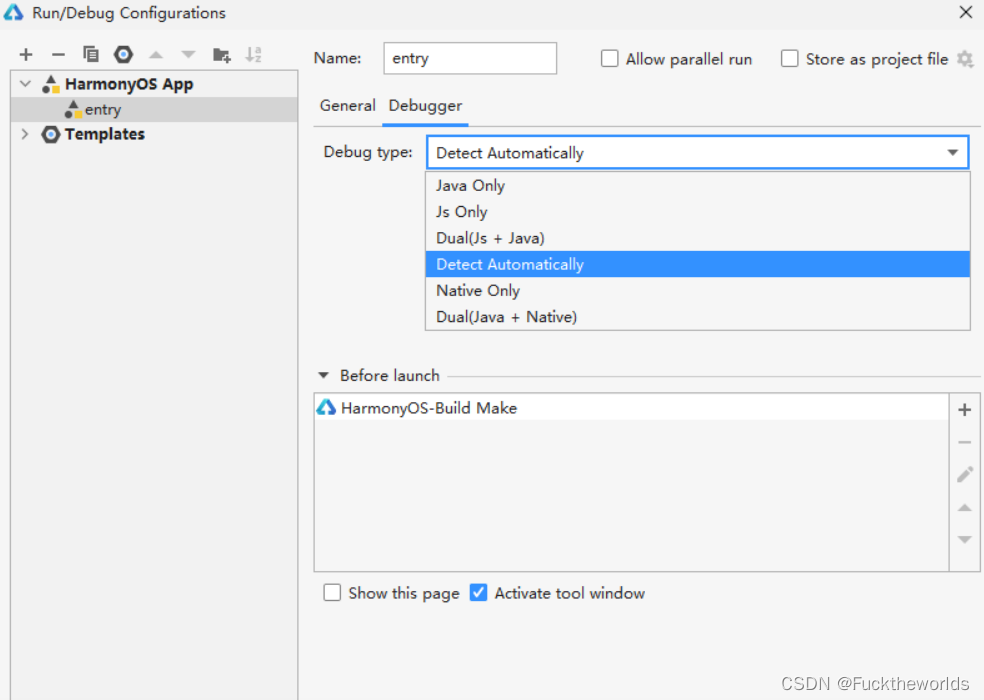Image resolution: width=984 pixels, height=700 pixels.
Task: Create new folder for configurations
Action: 222,55
